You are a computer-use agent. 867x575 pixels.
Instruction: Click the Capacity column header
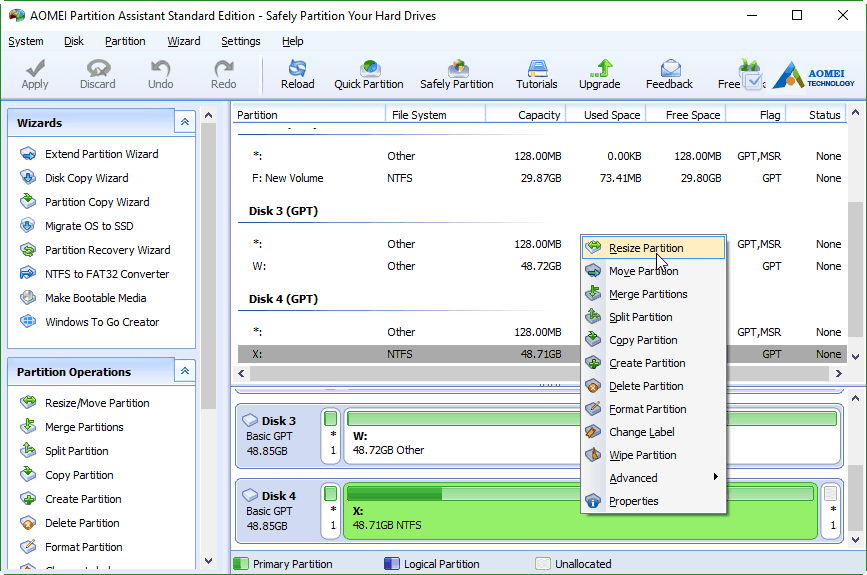click(539, 115)
